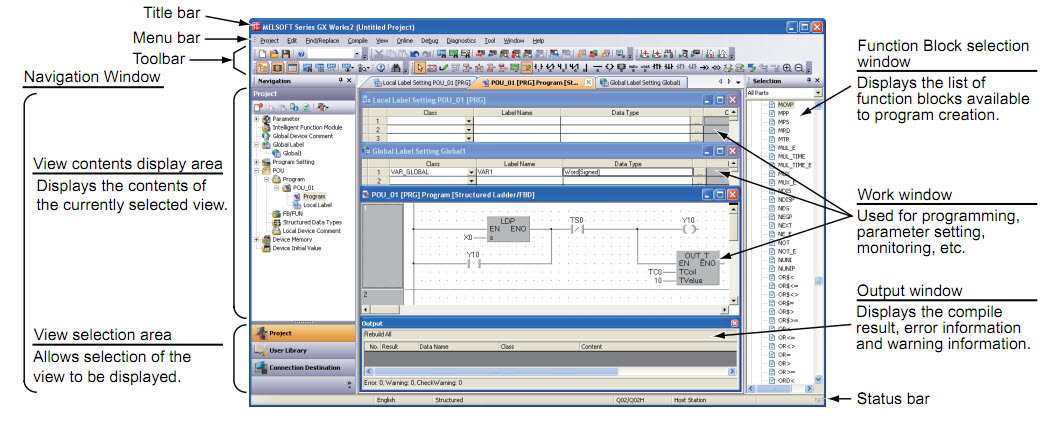This screenshot has width=1063, height=436.
Task: Open the Diagnostics menu
Action: tap(461, 41)
